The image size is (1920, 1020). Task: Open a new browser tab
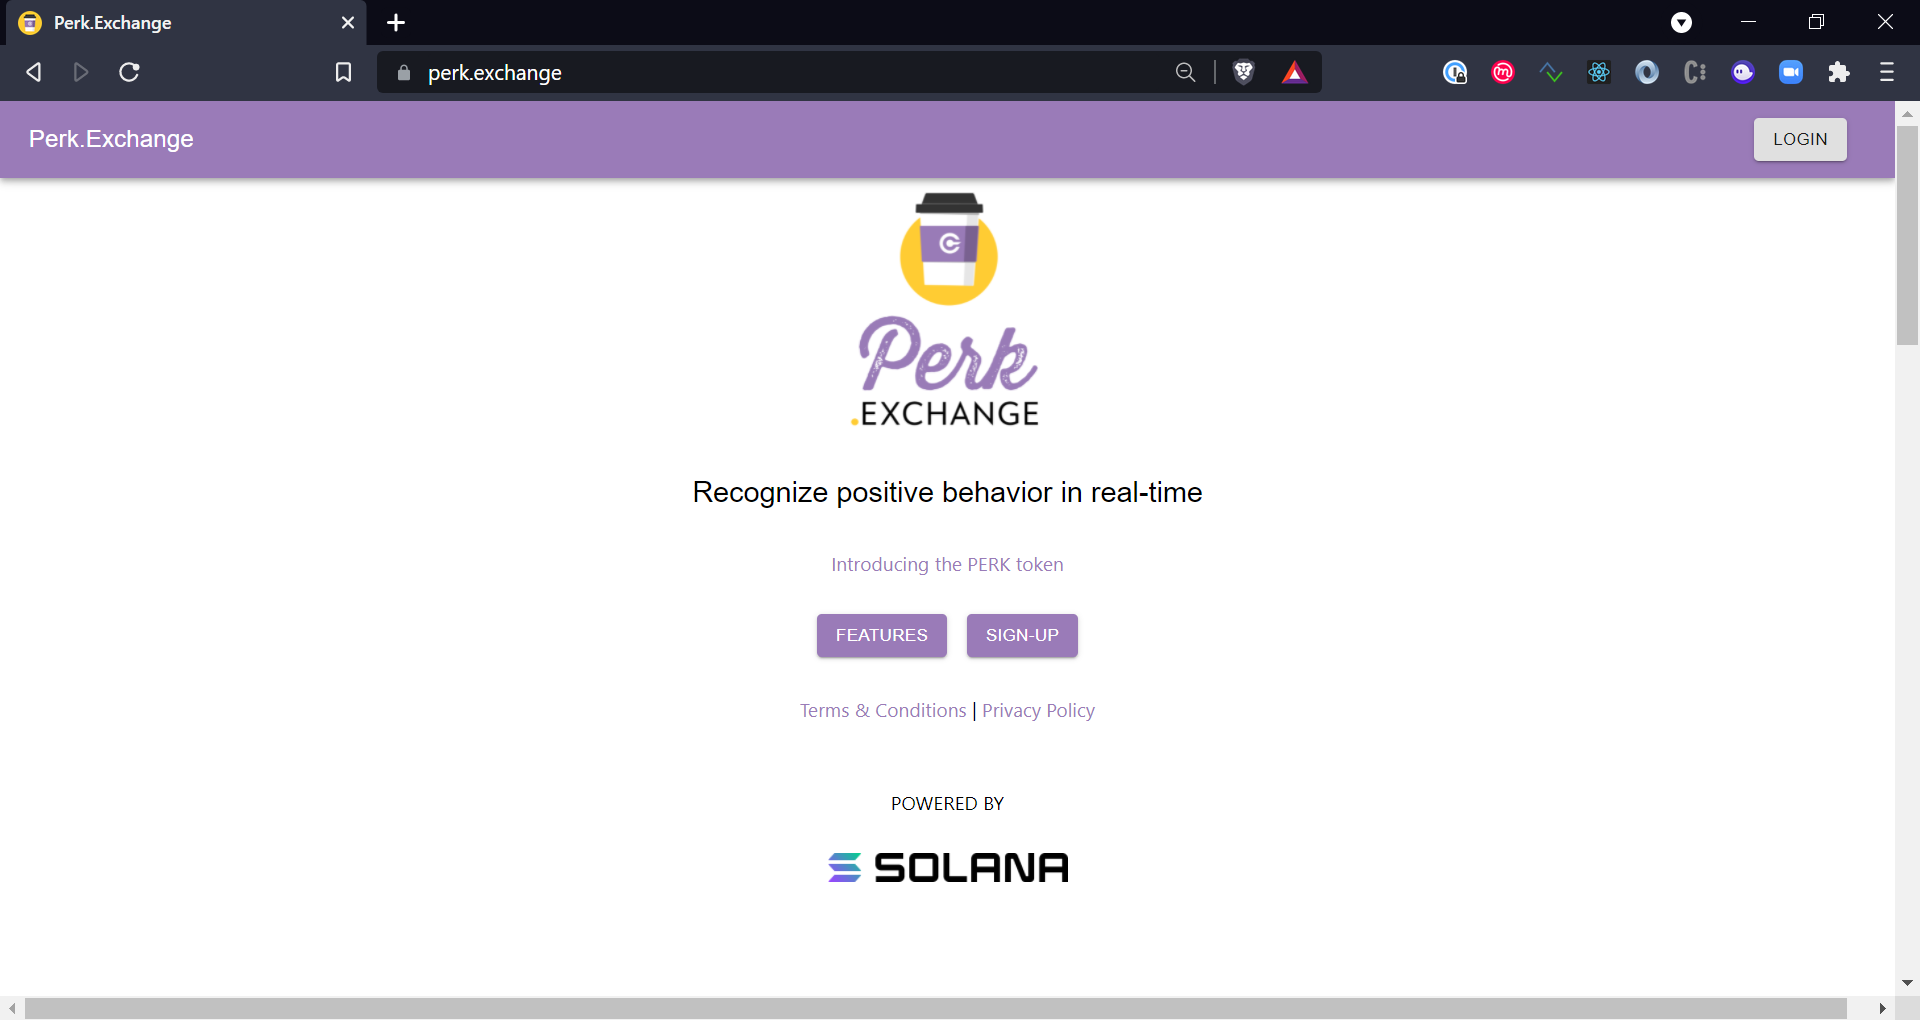396,22
